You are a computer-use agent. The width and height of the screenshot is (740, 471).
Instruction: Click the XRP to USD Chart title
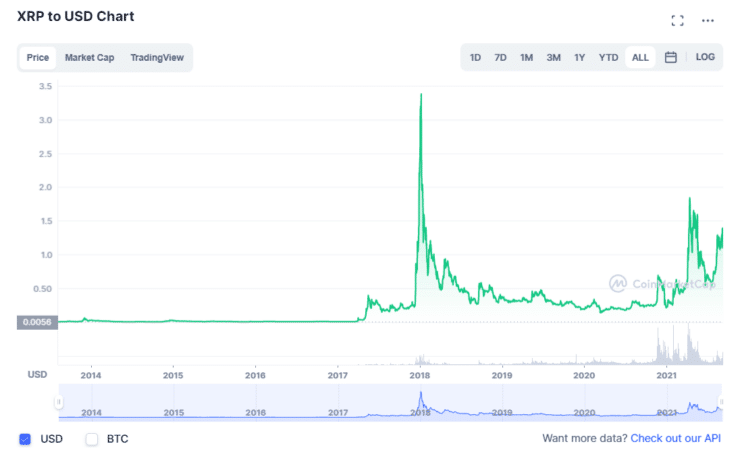[76, 17]
